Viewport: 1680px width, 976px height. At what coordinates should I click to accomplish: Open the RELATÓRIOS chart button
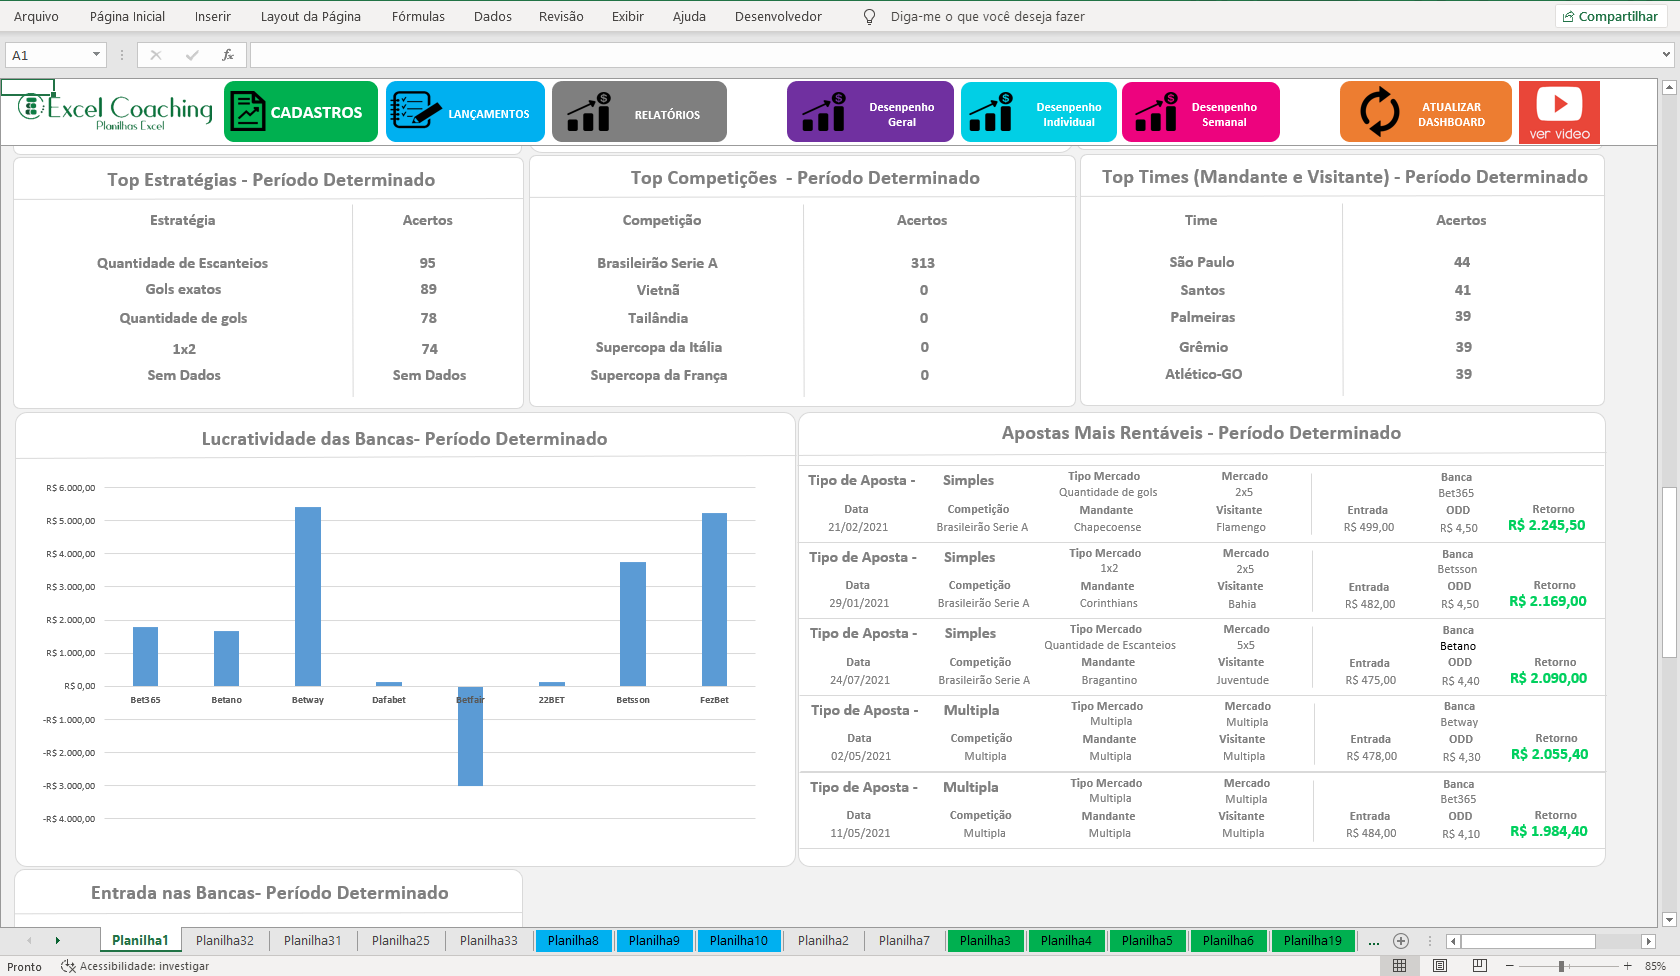pyautogui.click(x=639, y=112)
